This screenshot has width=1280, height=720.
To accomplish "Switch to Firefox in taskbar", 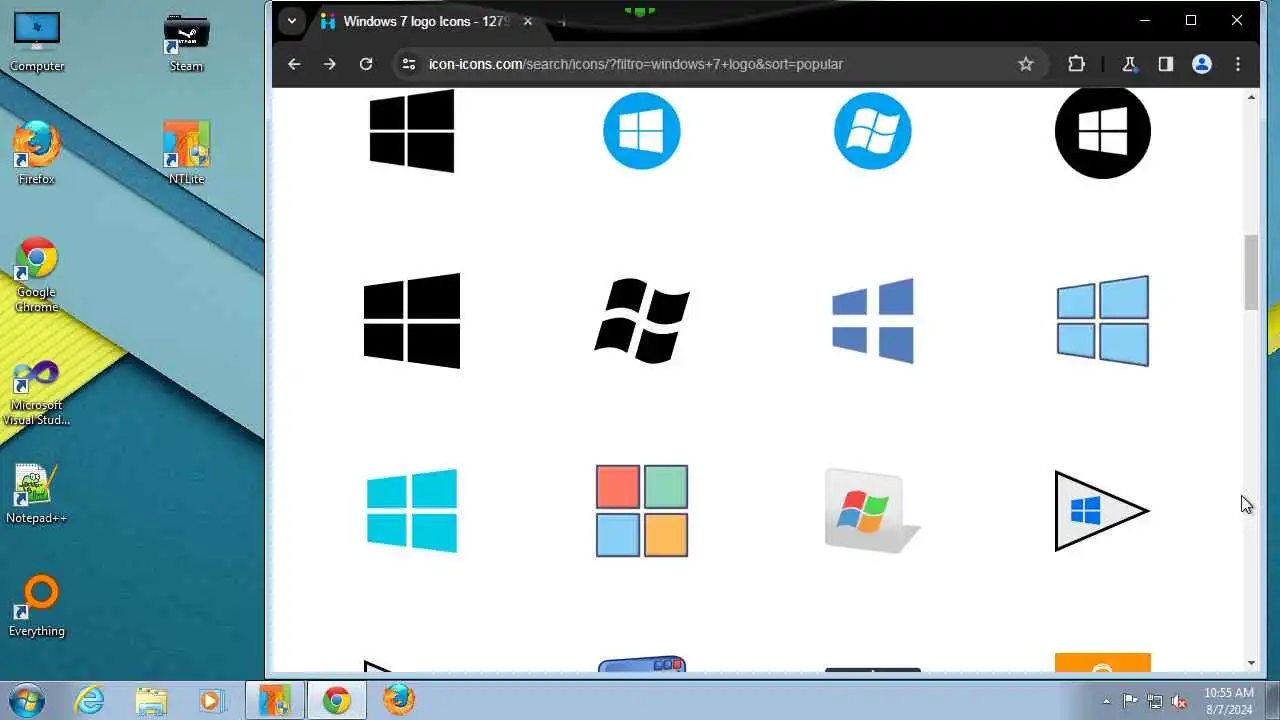I will 398,699.
